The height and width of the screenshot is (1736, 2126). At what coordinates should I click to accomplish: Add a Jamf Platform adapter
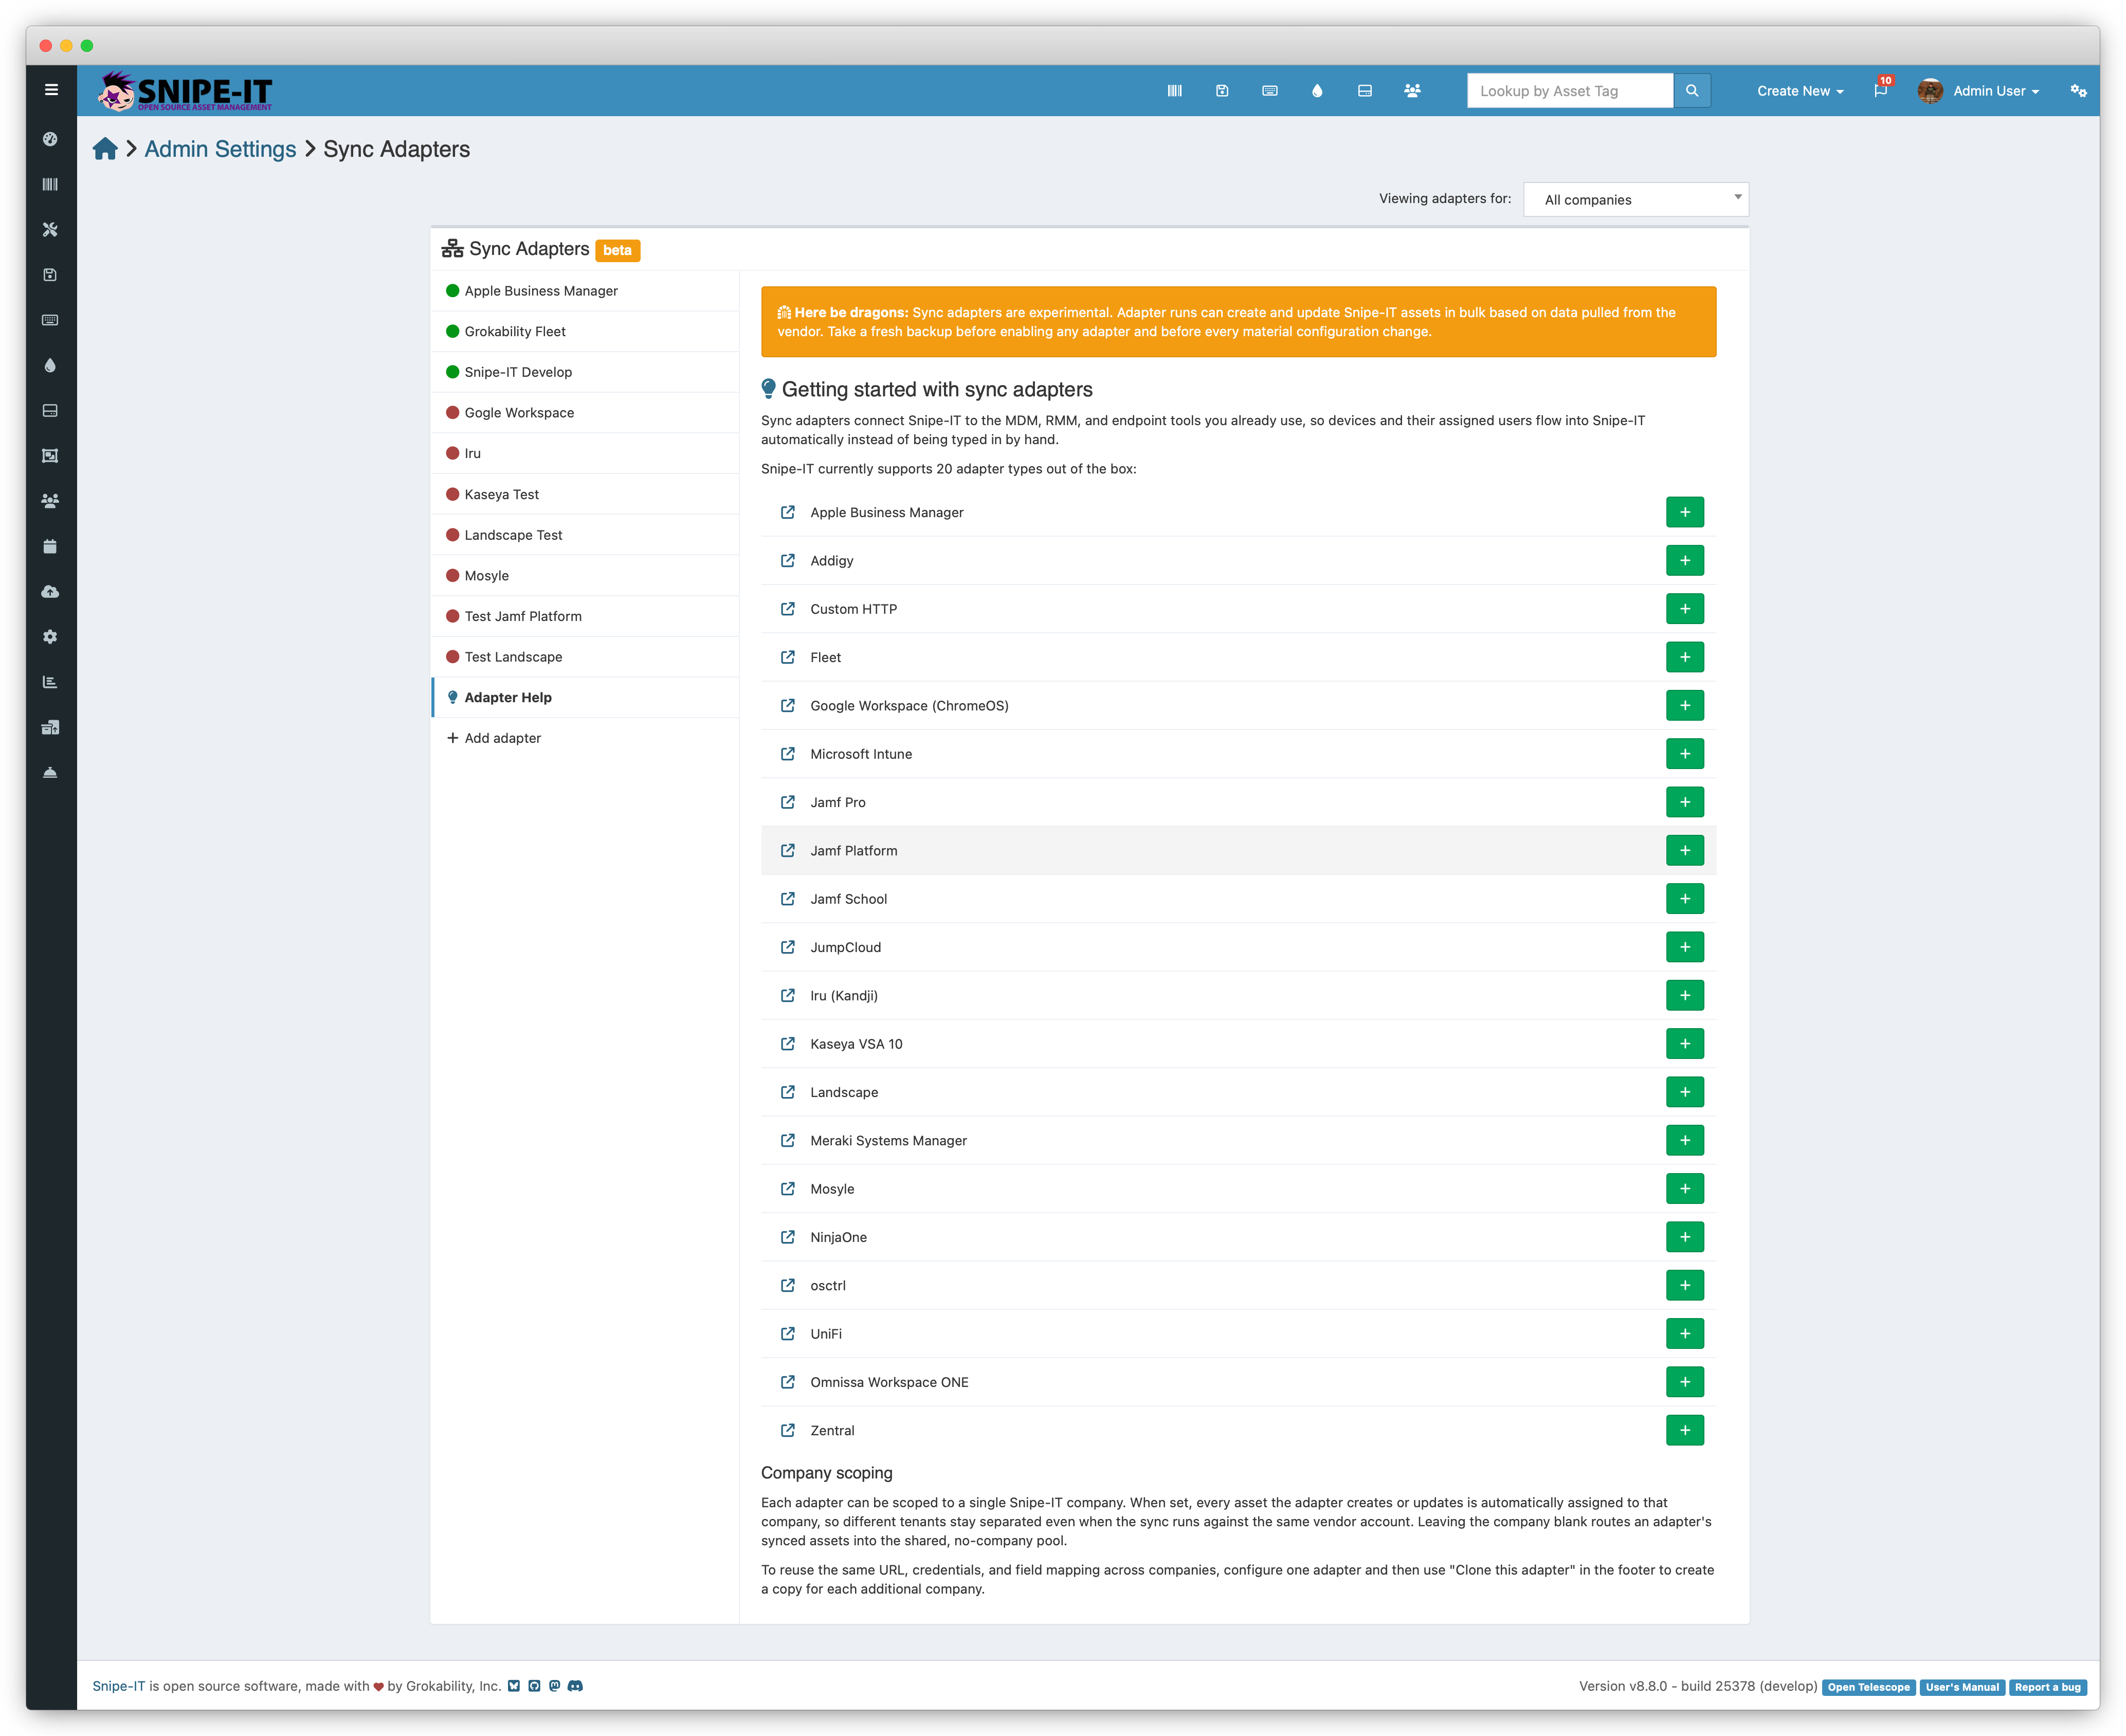click(1685, 850)
